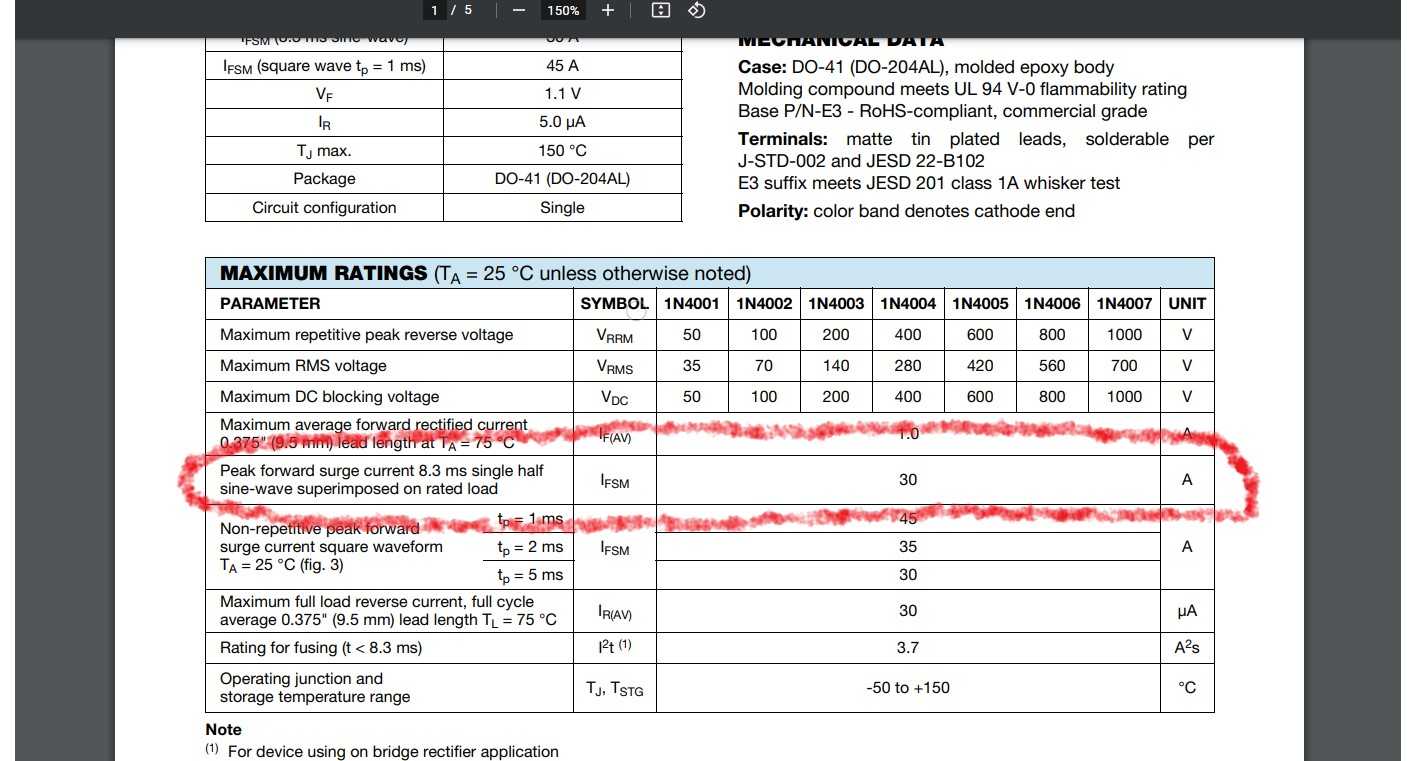
Task: Click the SYMBOL column header
Action: (x=615, y=303)
